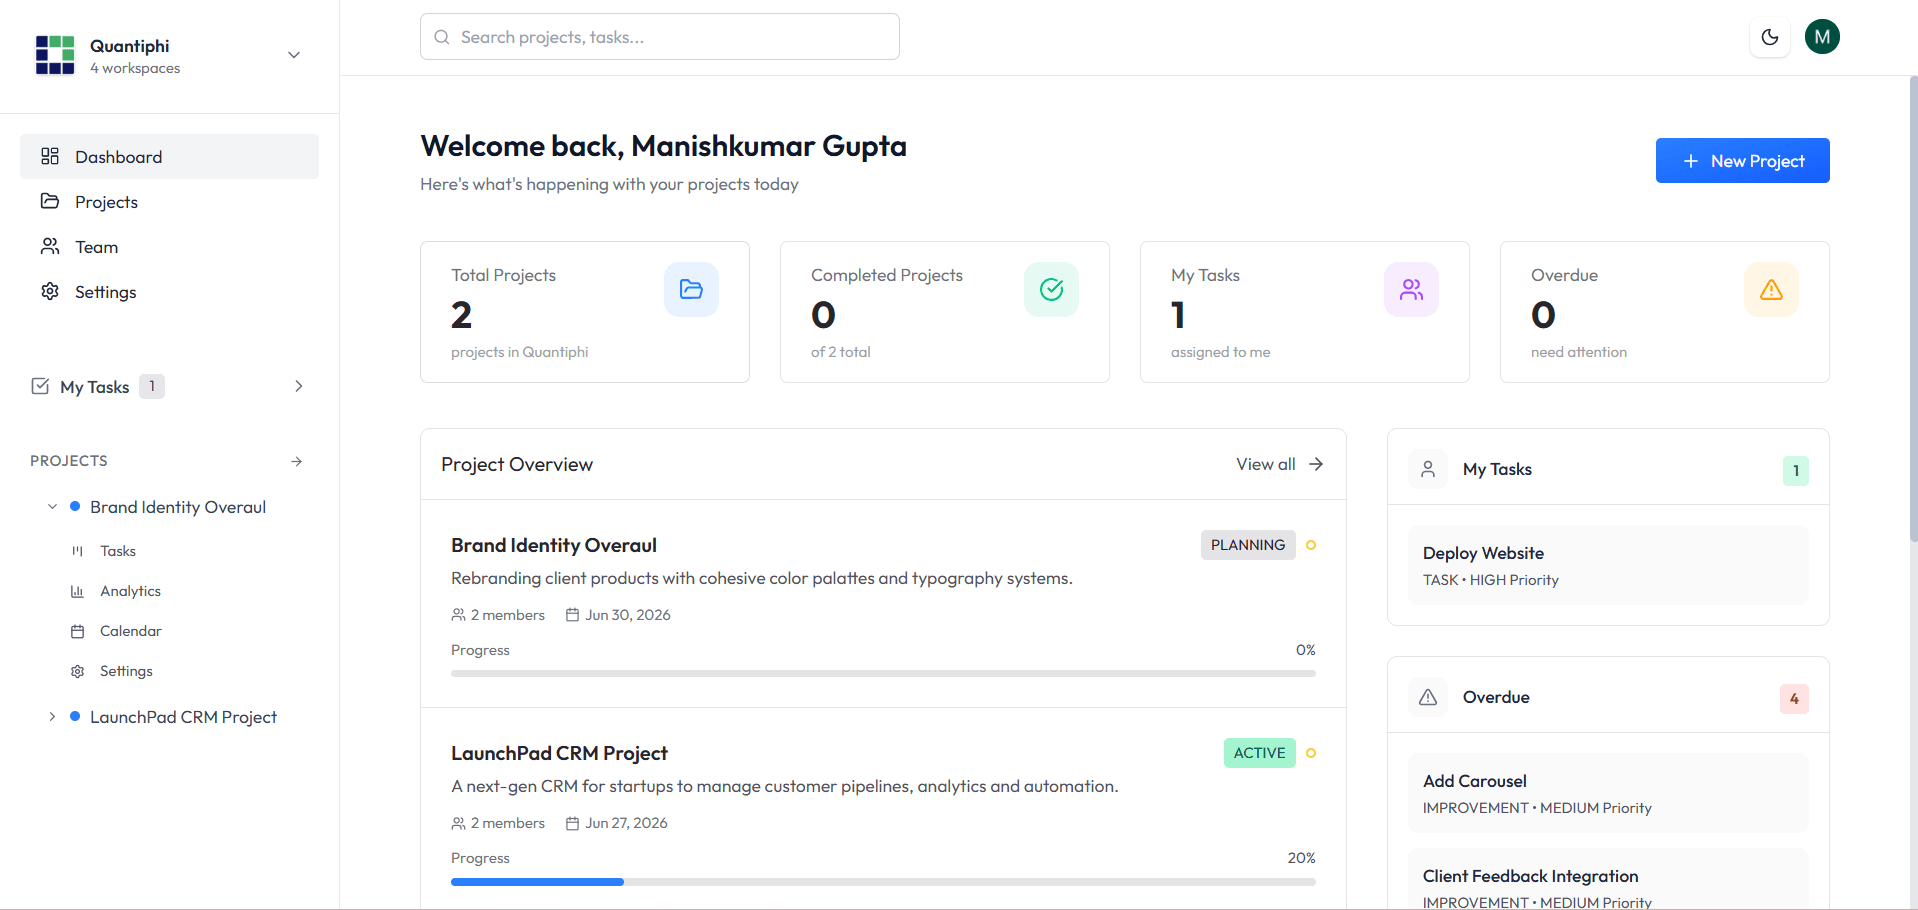Open the Team page
Screen dimensions: 1918x910
click(x=169, y=247)
